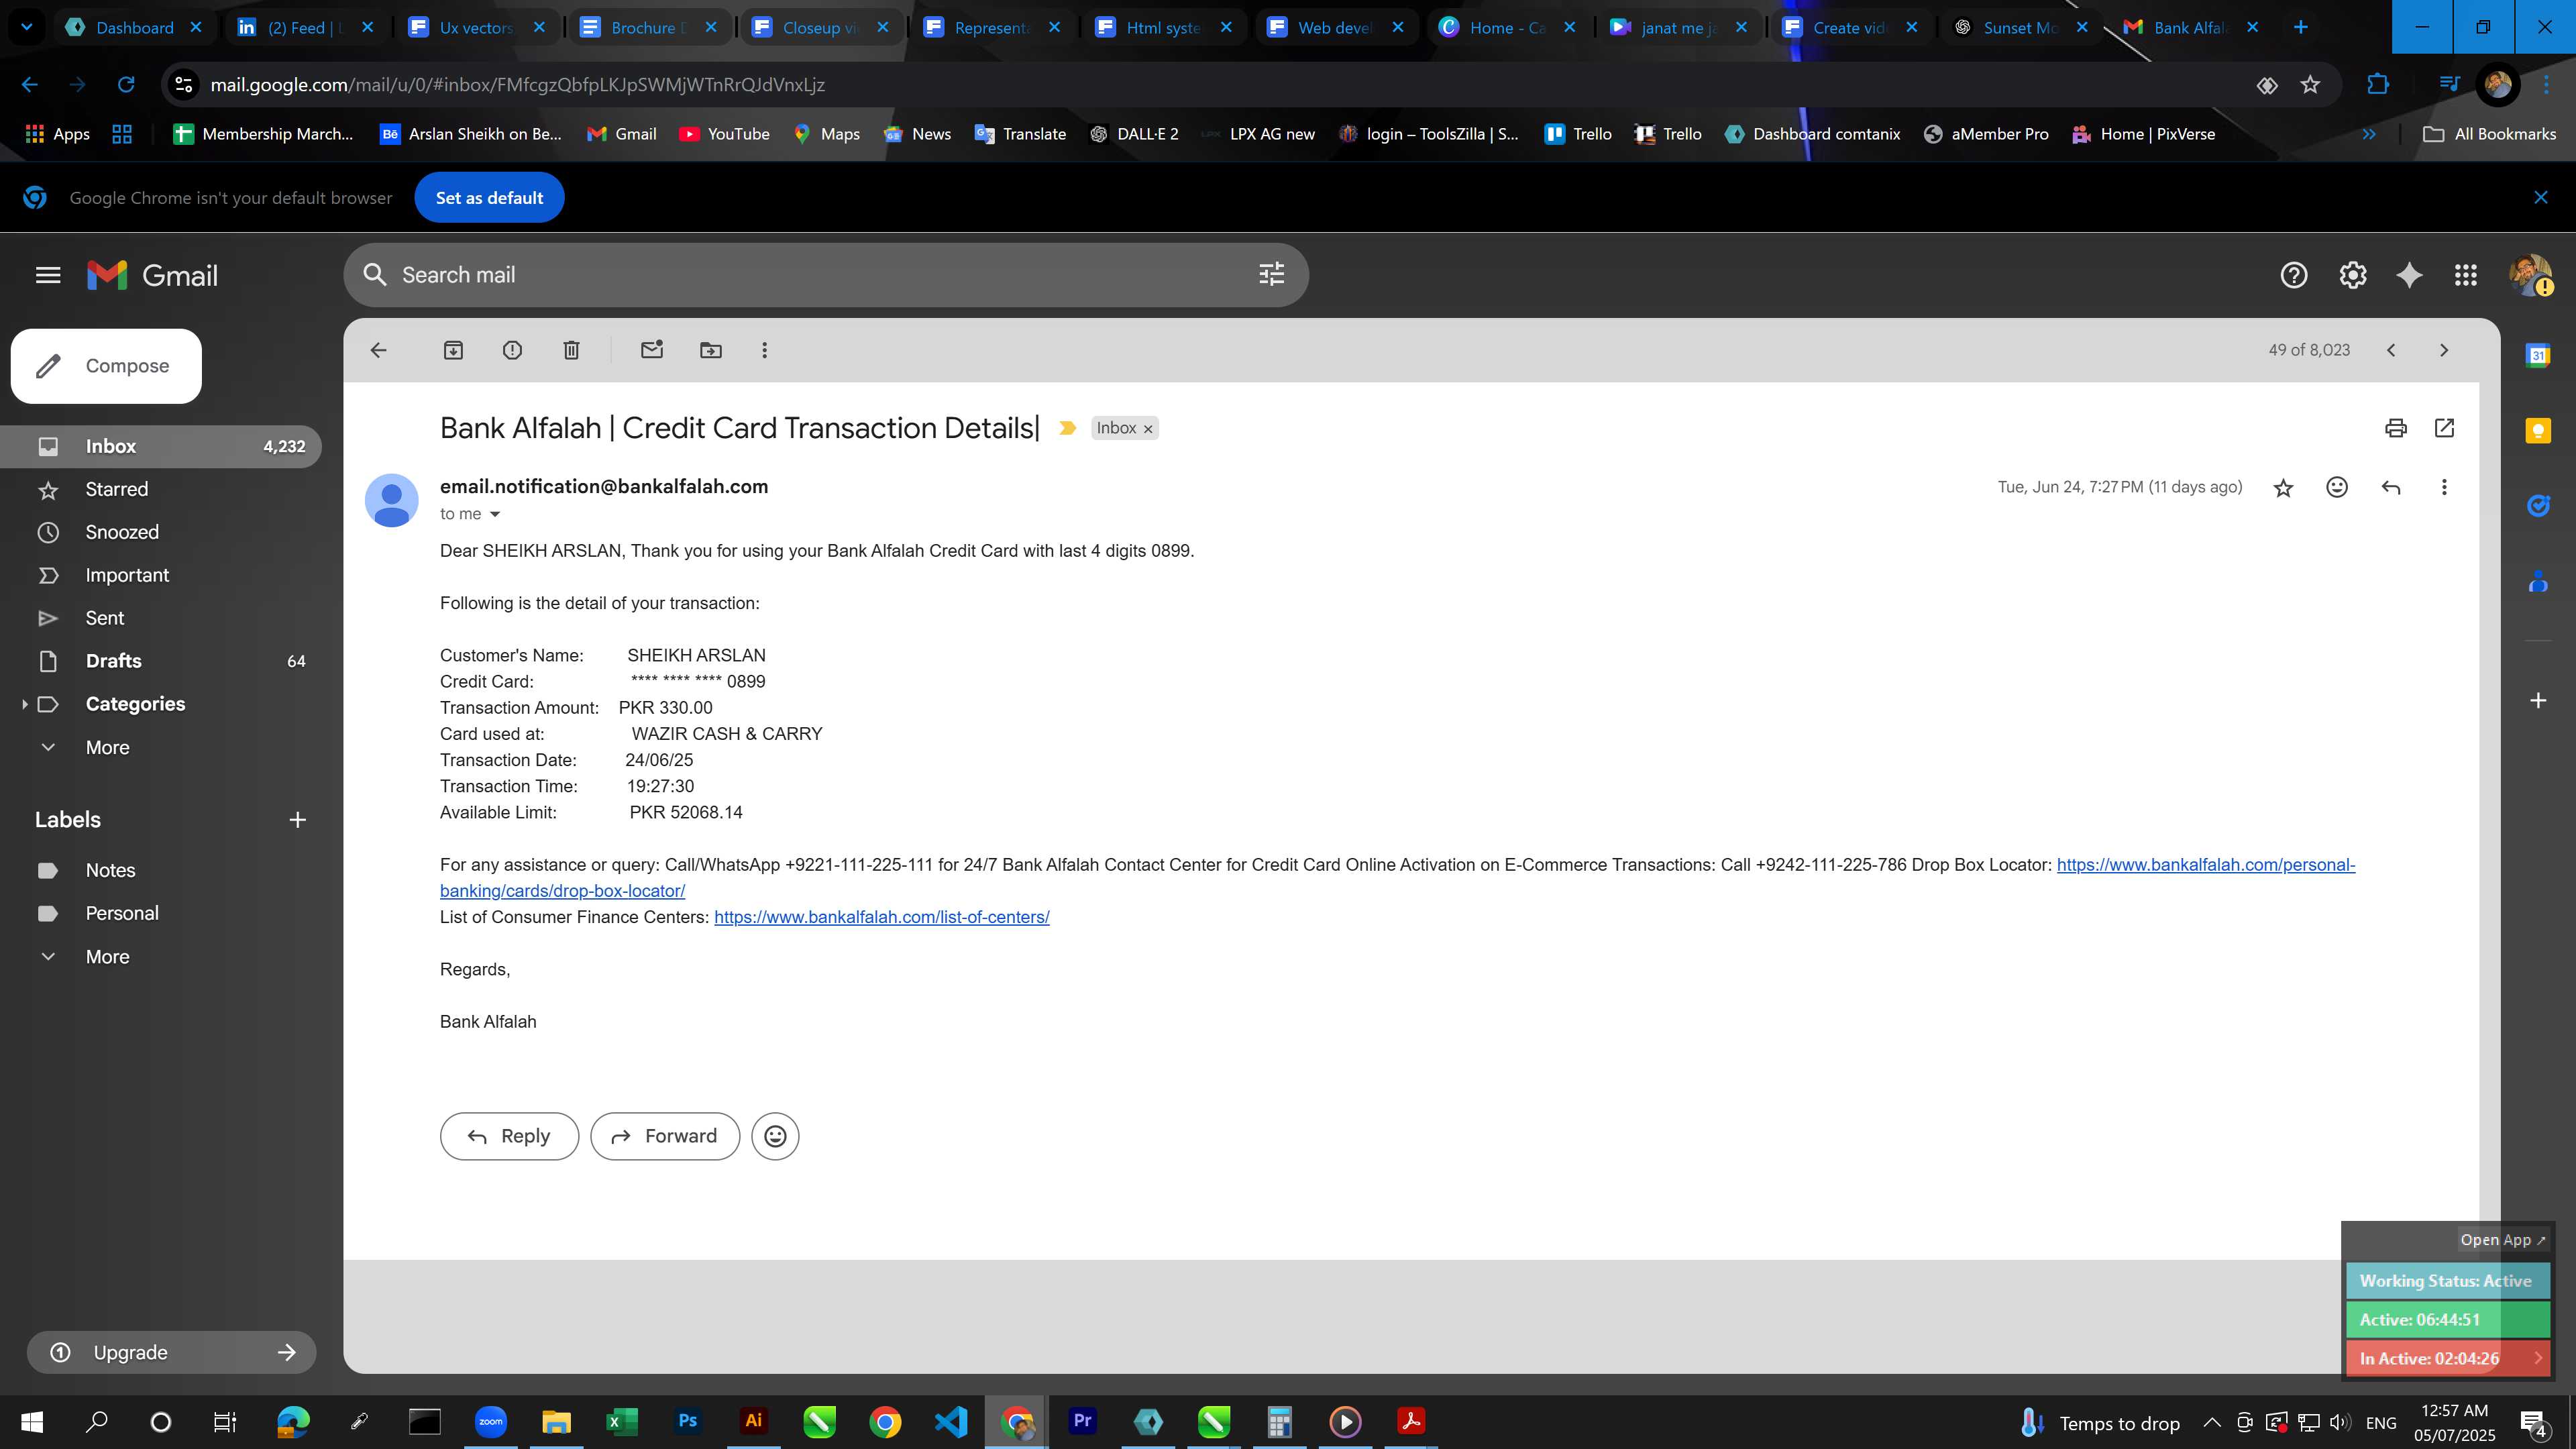This screenshot has height=1449, width=2576.
Task: Expand hidden bookmarks chevron
Action: click(2369, 134)
